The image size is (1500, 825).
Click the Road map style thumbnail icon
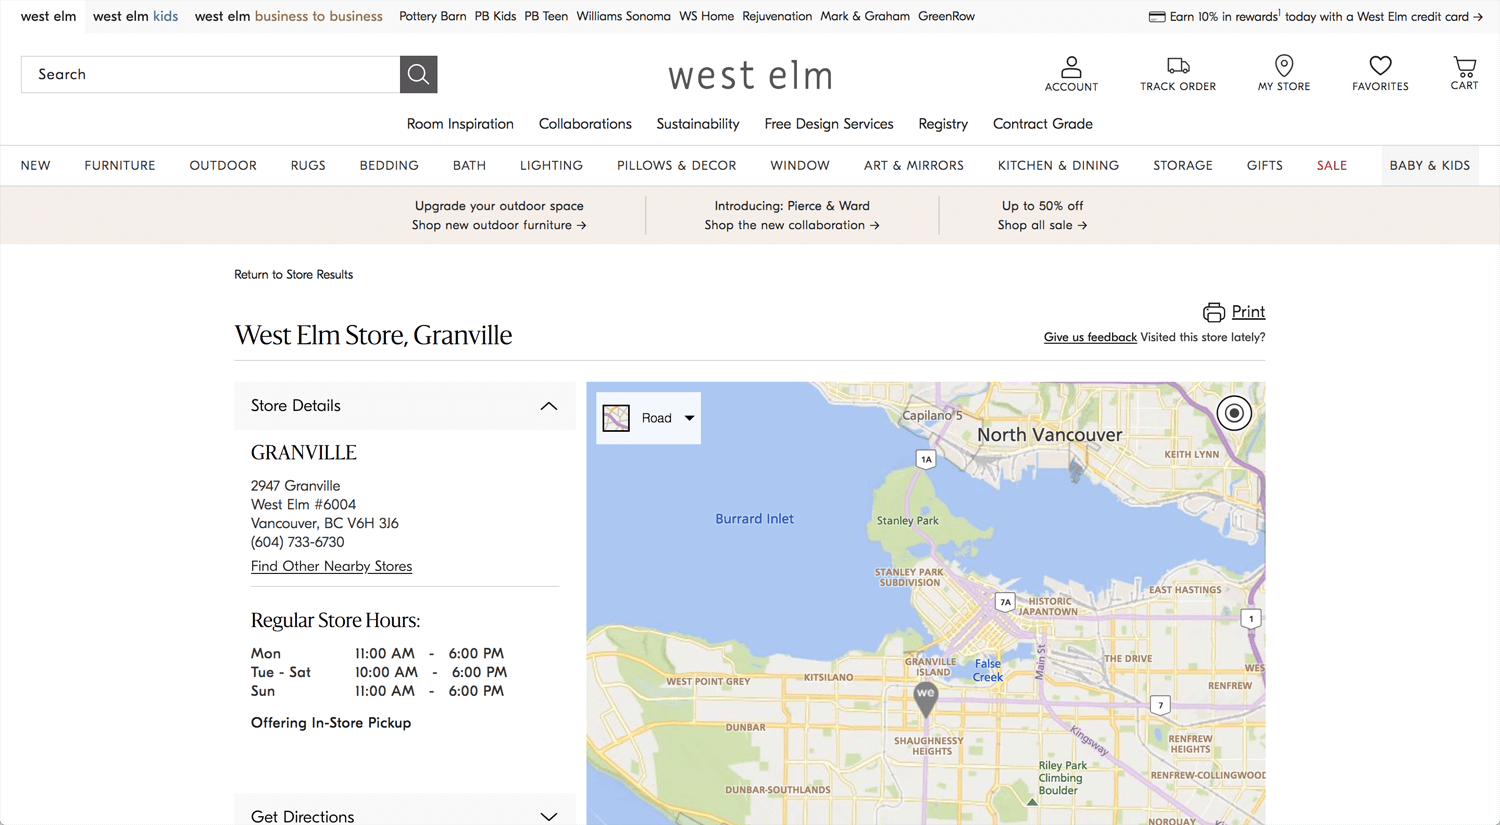pyautogui.click(x=616, y=418)
